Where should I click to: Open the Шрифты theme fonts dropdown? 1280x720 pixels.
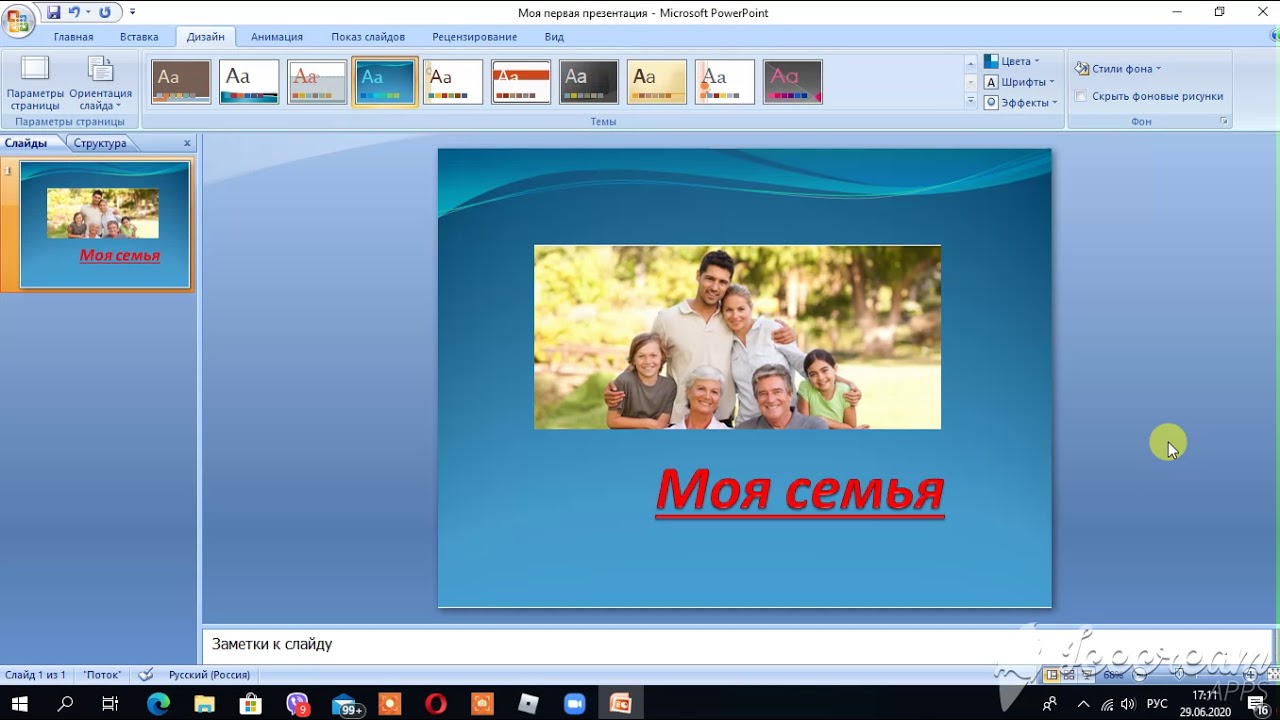tap(1019, 82)
